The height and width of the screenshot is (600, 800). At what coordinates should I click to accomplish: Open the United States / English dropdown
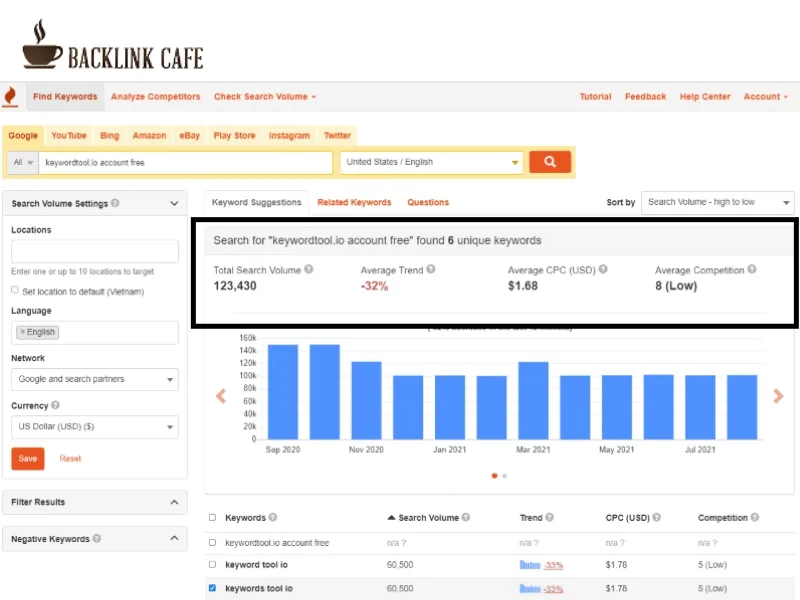[432, 162]
